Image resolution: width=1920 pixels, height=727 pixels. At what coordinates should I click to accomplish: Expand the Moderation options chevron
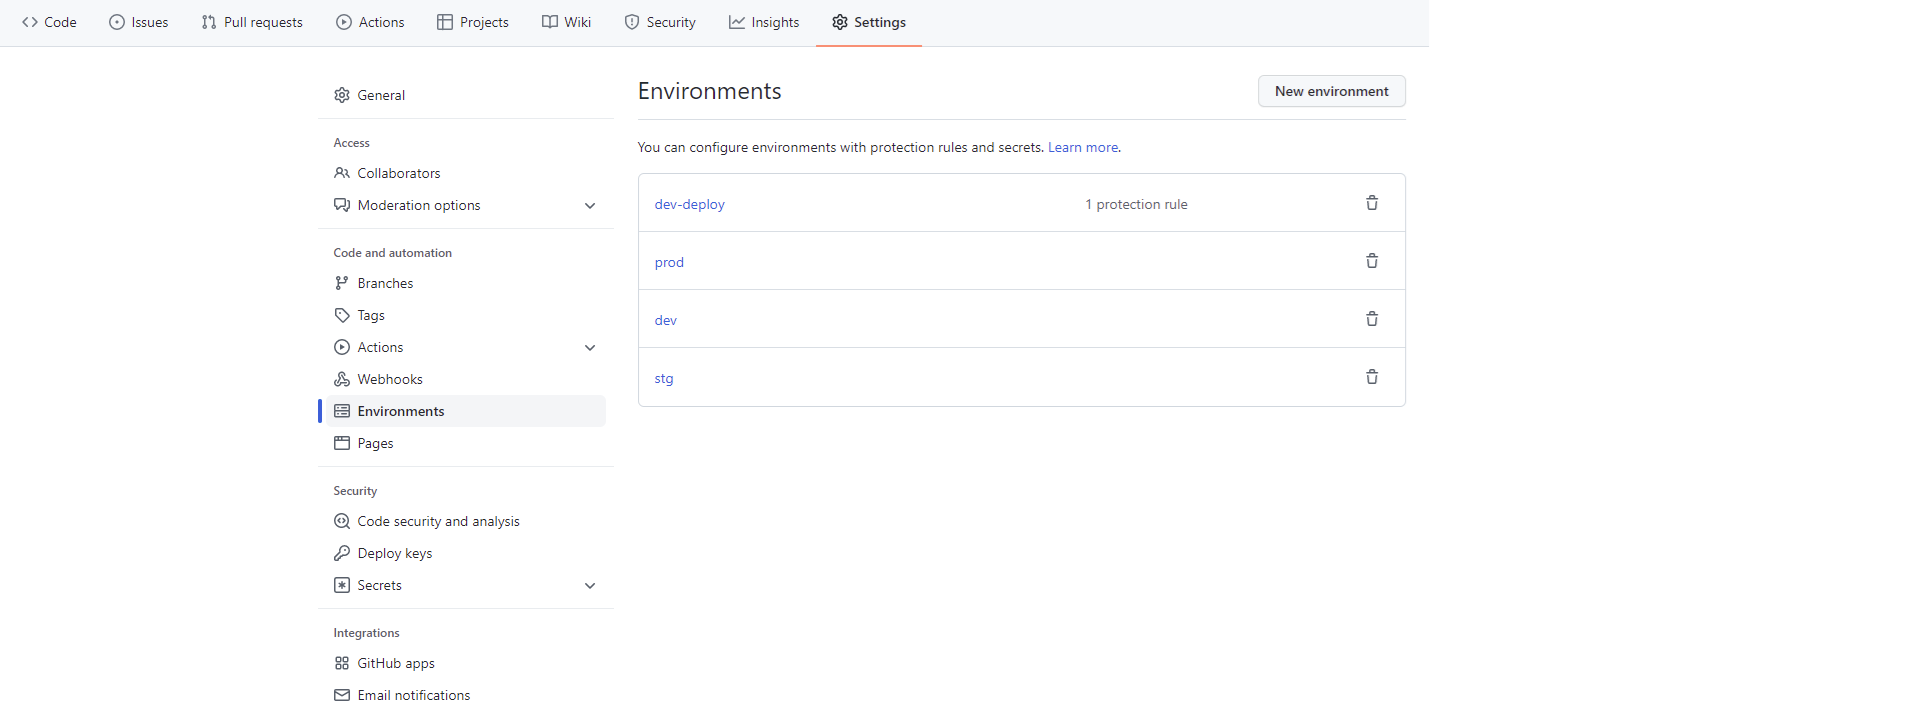coord(590,206)
